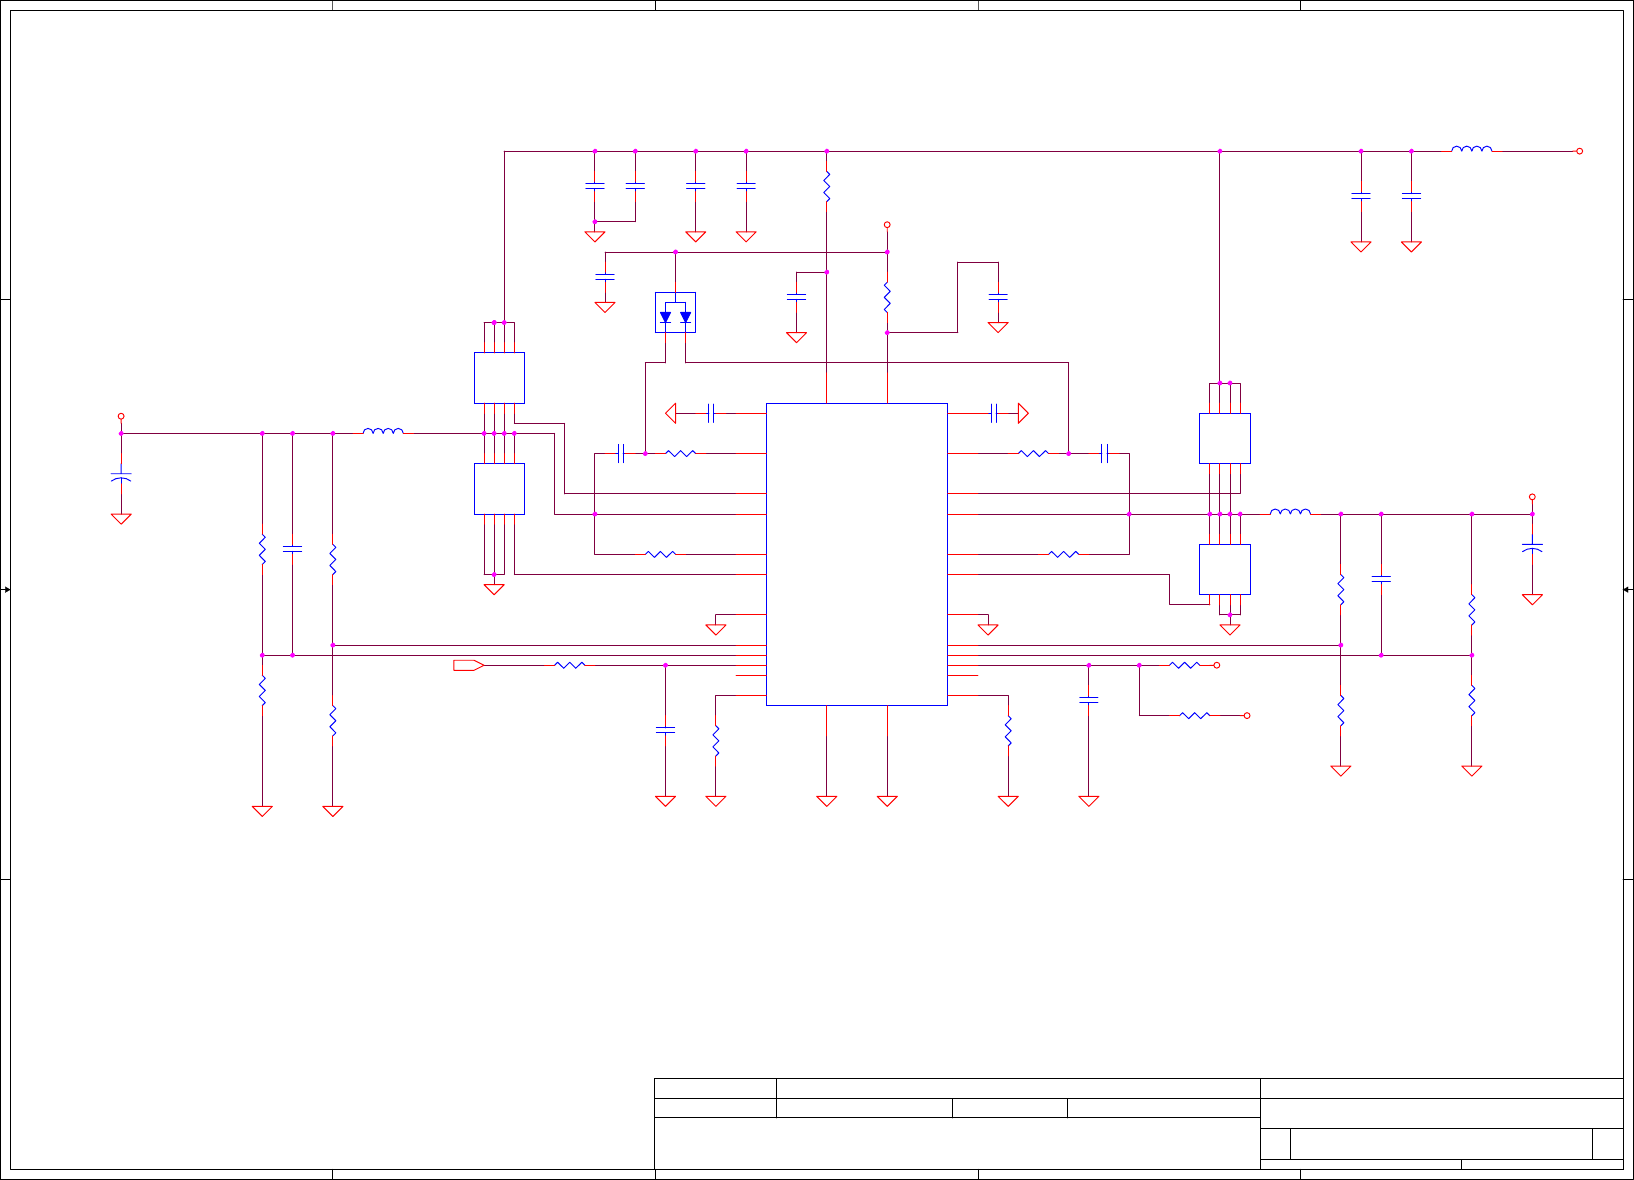Select the right switch box tied to the top rail

1225,438
